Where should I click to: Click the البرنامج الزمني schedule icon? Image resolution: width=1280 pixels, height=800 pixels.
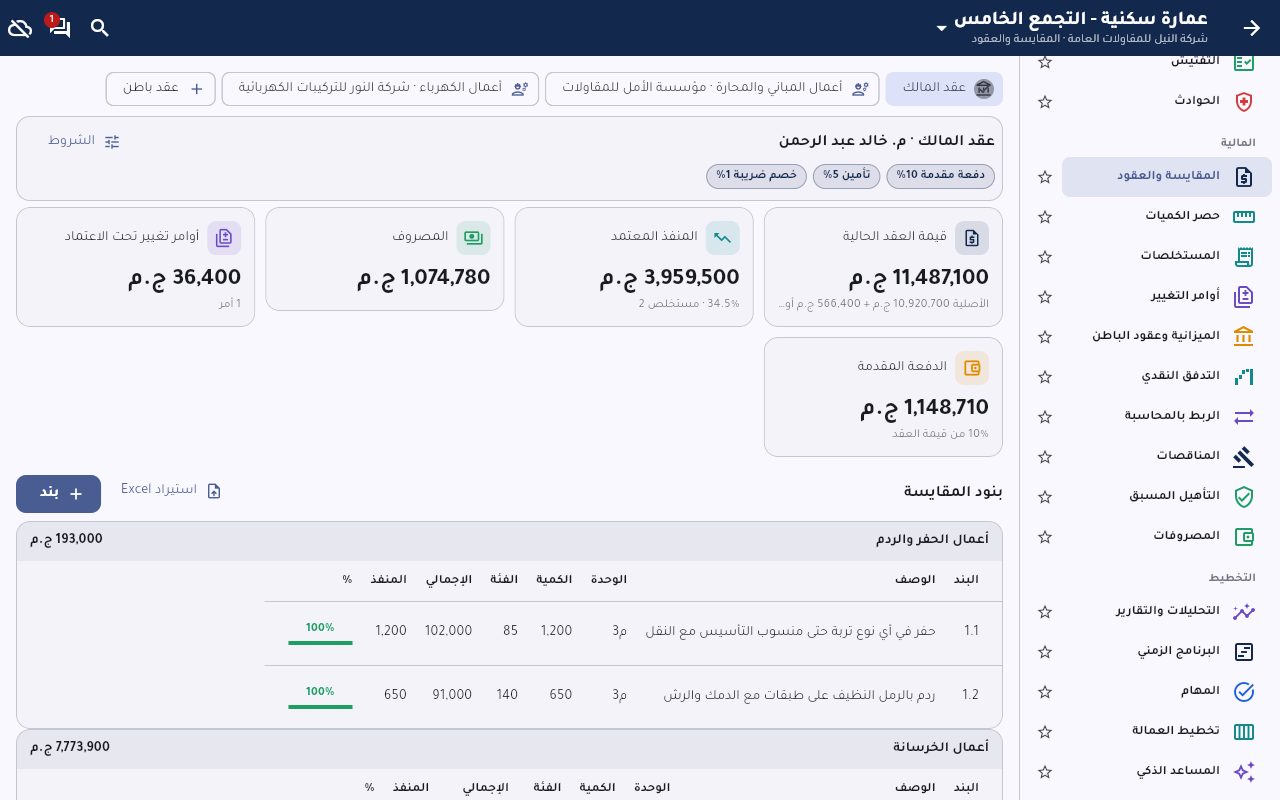pyautogui.click(x=1243, y=651)
